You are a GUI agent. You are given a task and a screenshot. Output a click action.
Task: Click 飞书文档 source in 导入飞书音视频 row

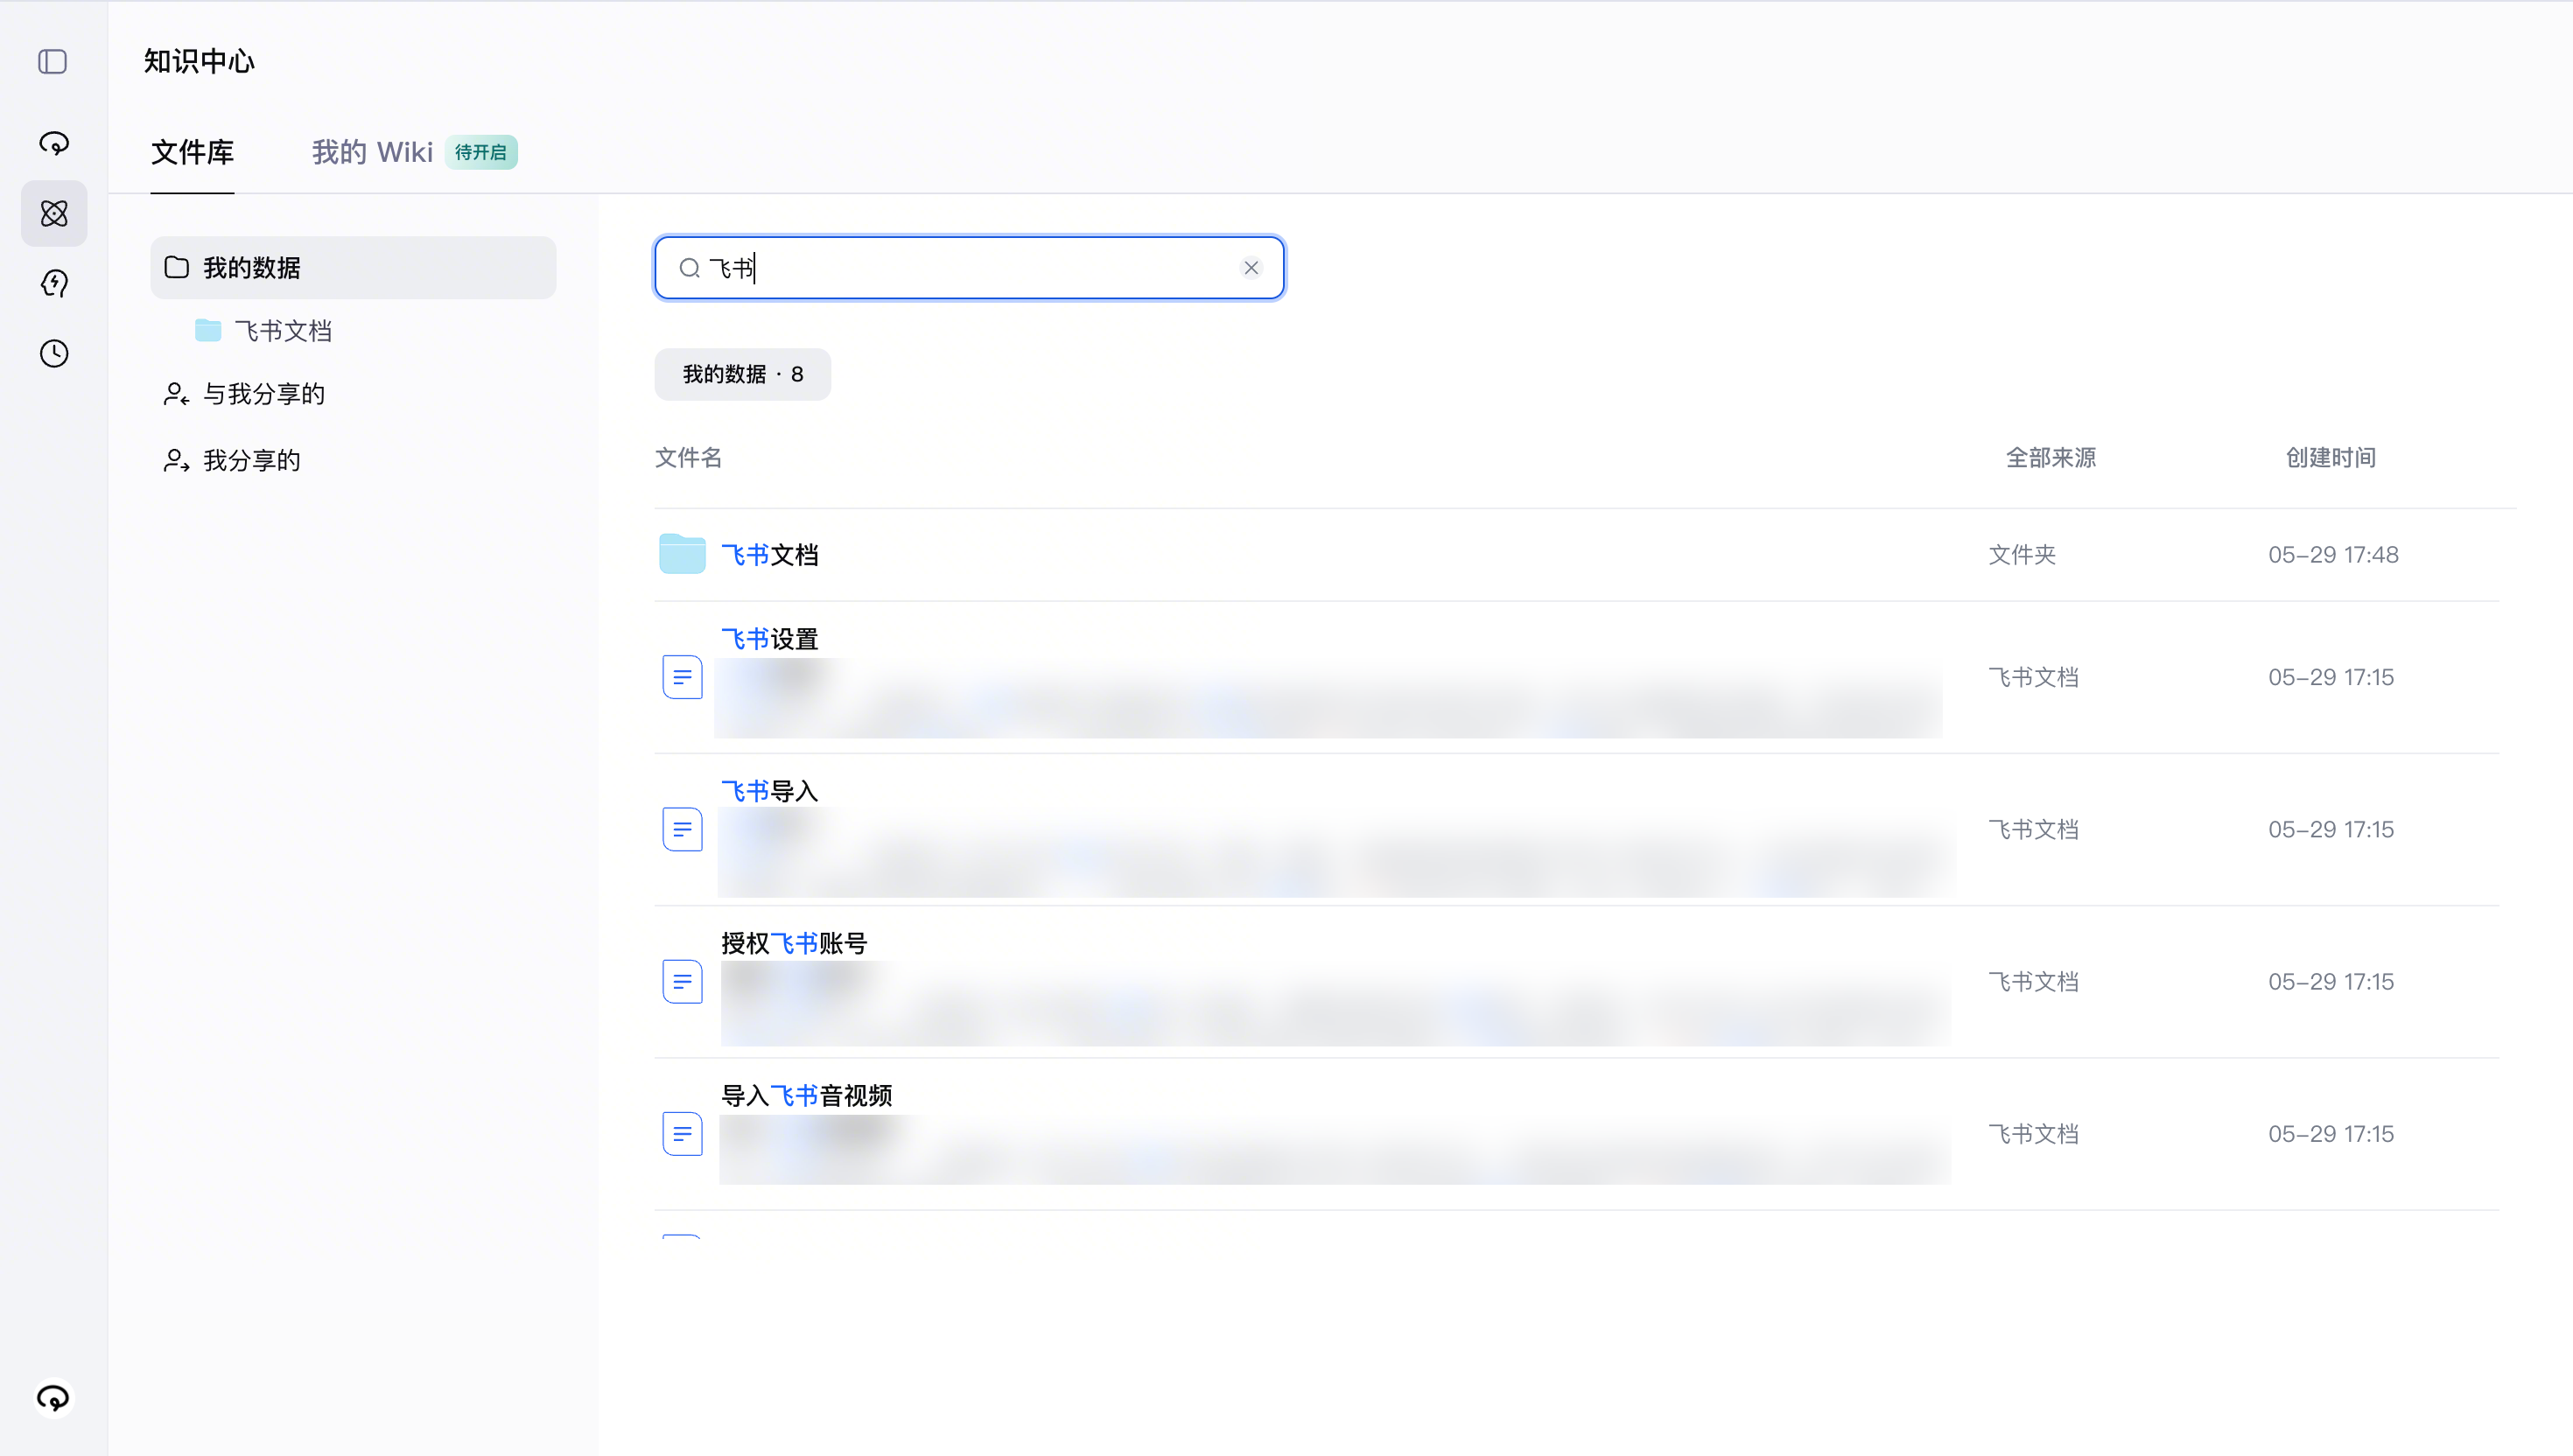coord(2033,1133)
